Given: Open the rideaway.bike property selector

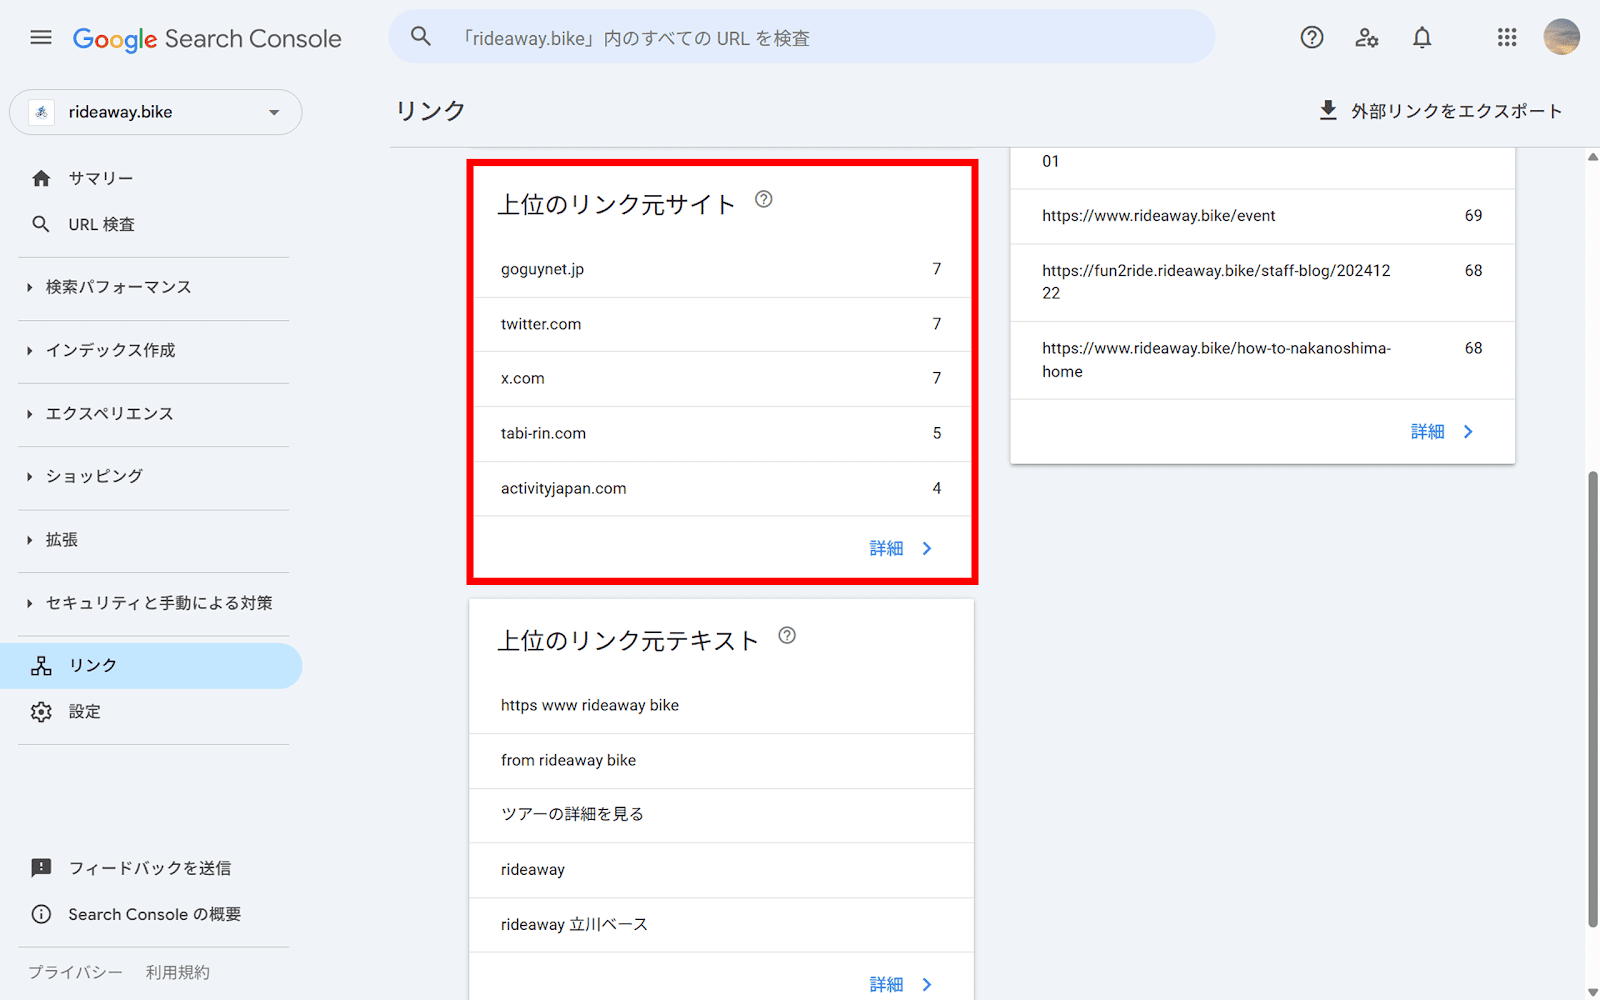Looking at the screenshot, I should [x=155, y=112].
